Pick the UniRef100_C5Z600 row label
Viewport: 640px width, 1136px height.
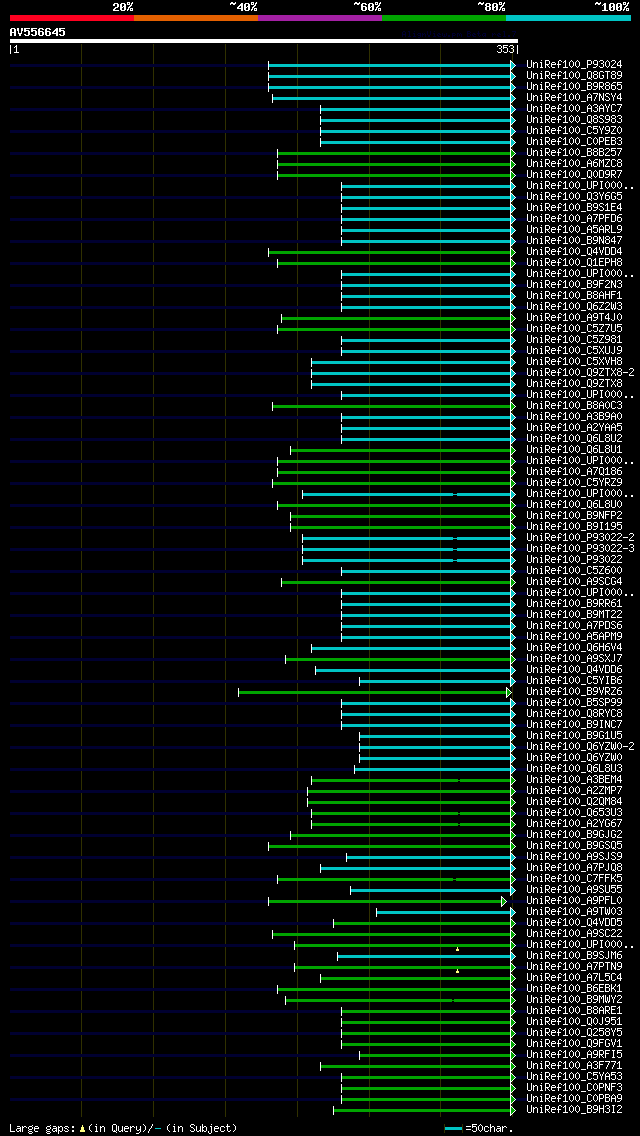point(574,570)
